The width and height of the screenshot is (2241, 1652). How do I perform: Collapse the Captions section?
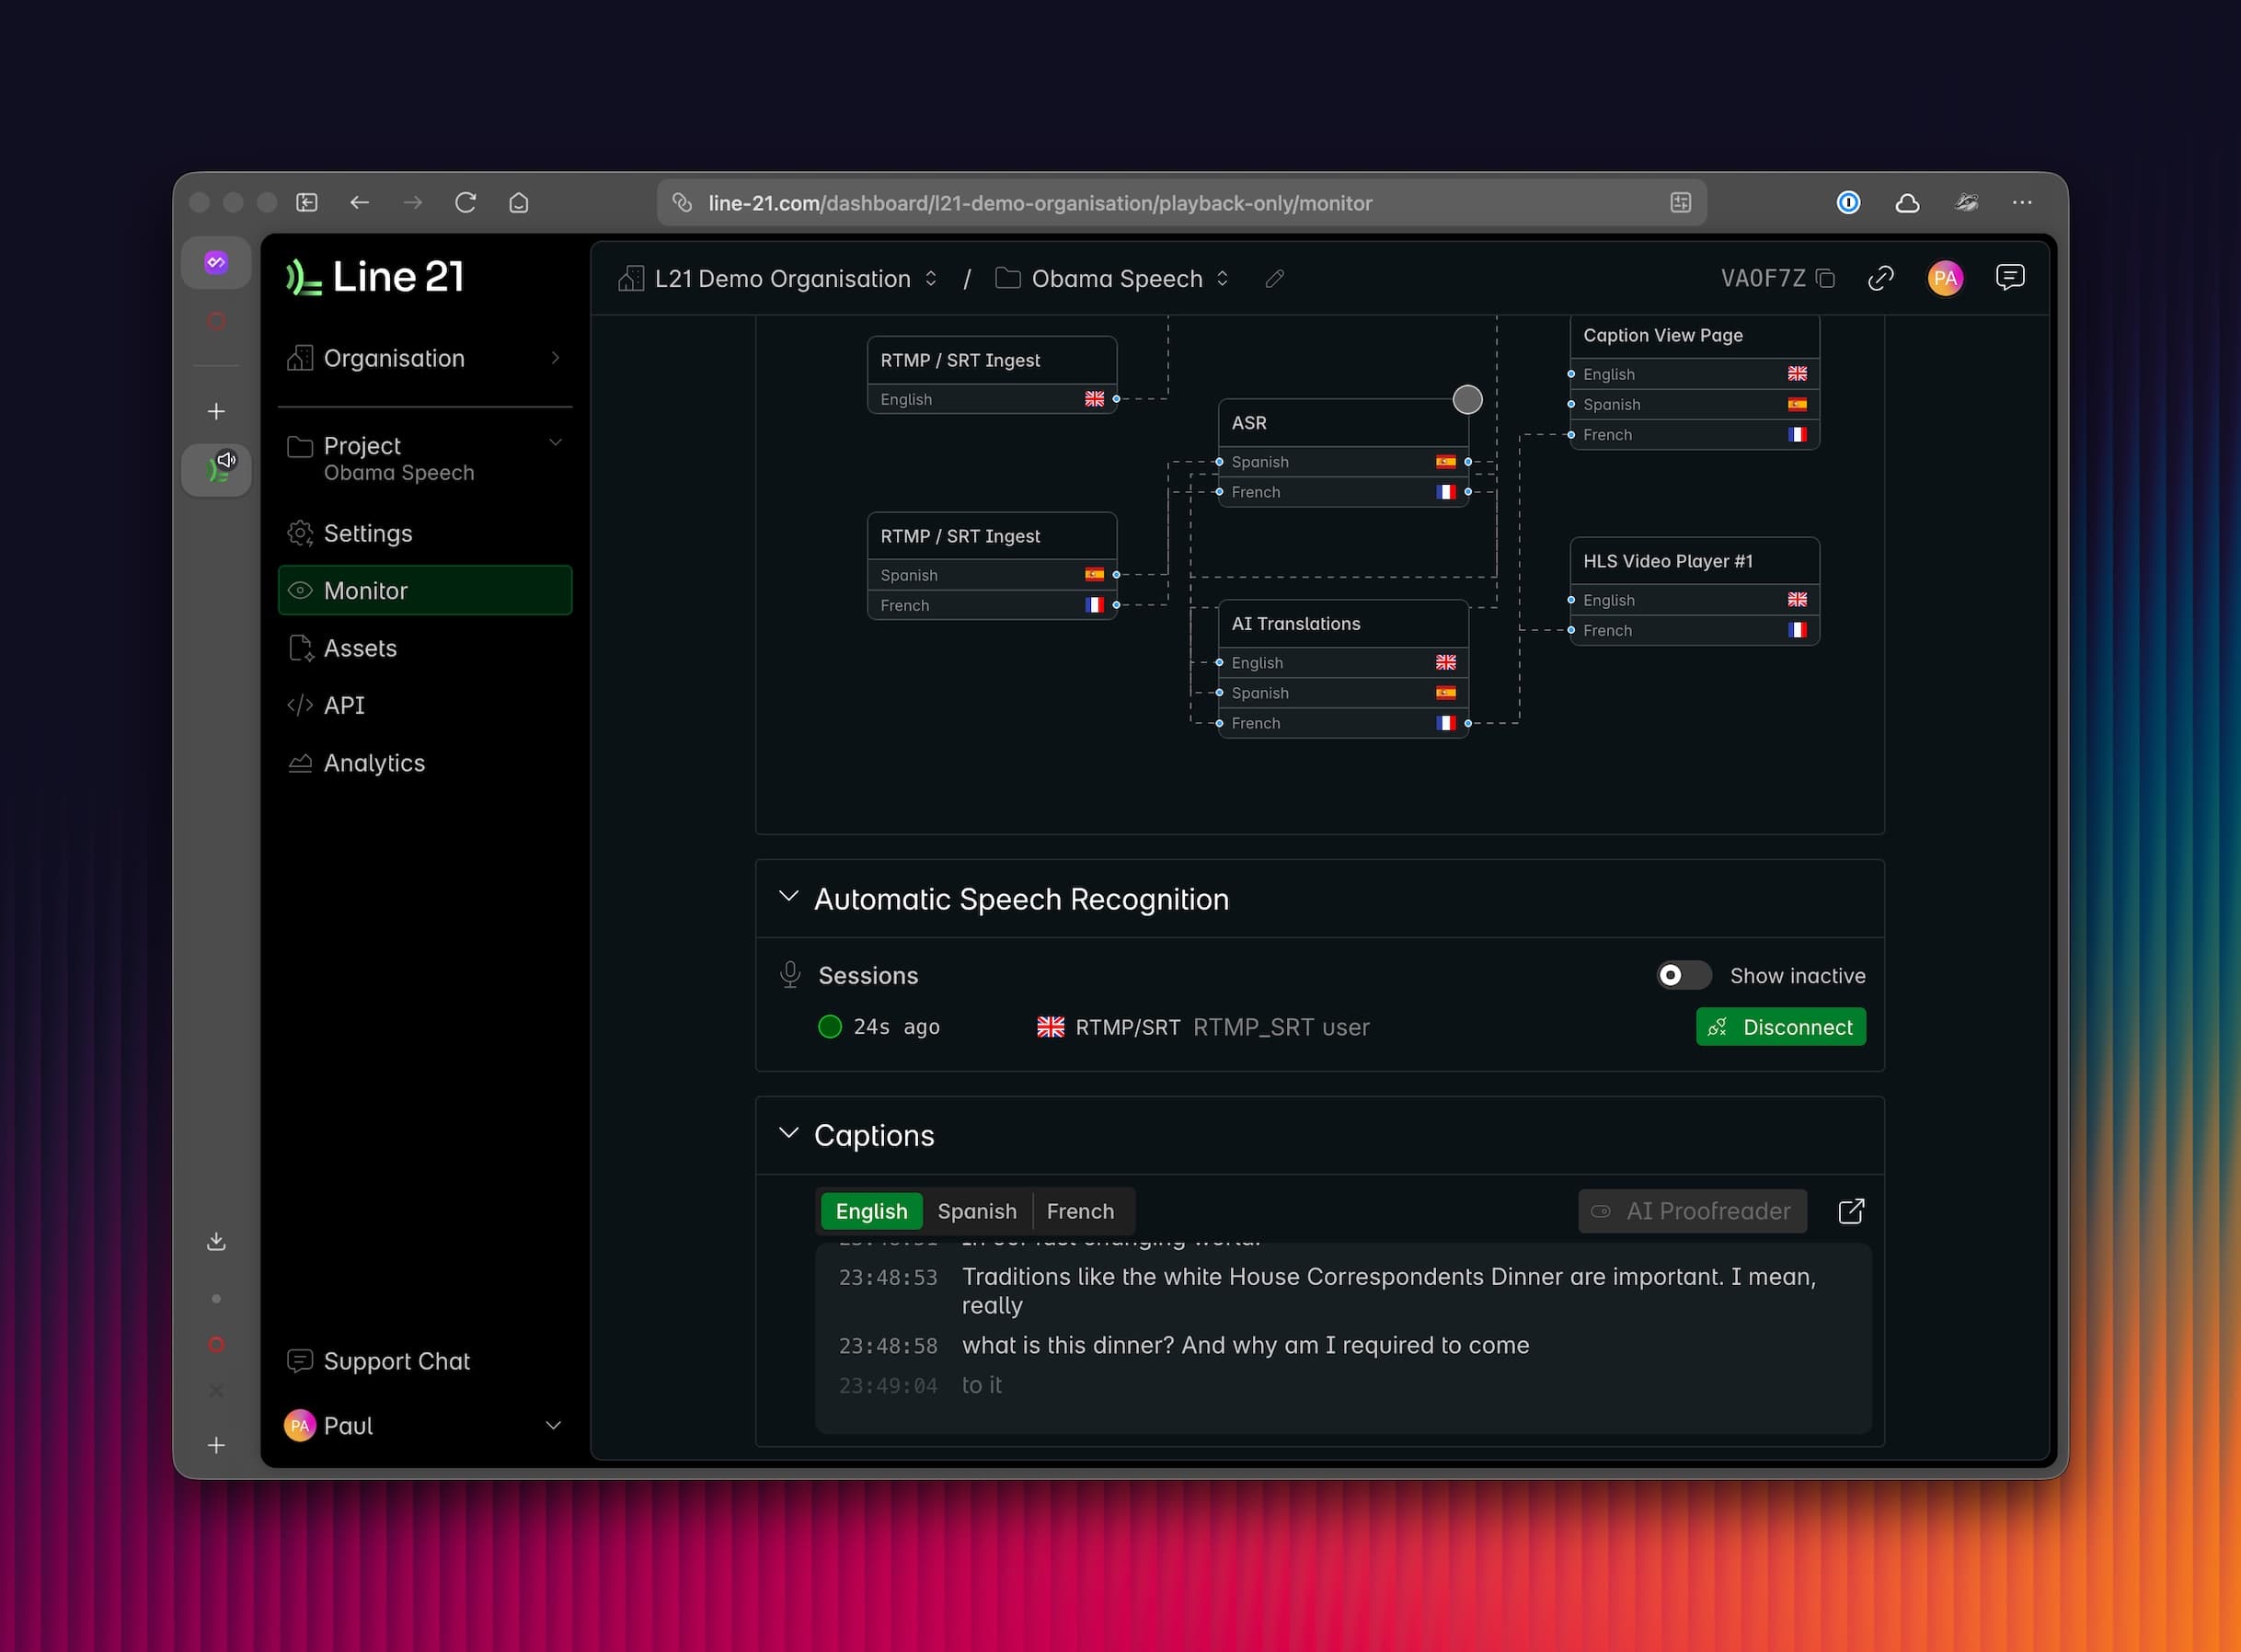[789, 1133]
